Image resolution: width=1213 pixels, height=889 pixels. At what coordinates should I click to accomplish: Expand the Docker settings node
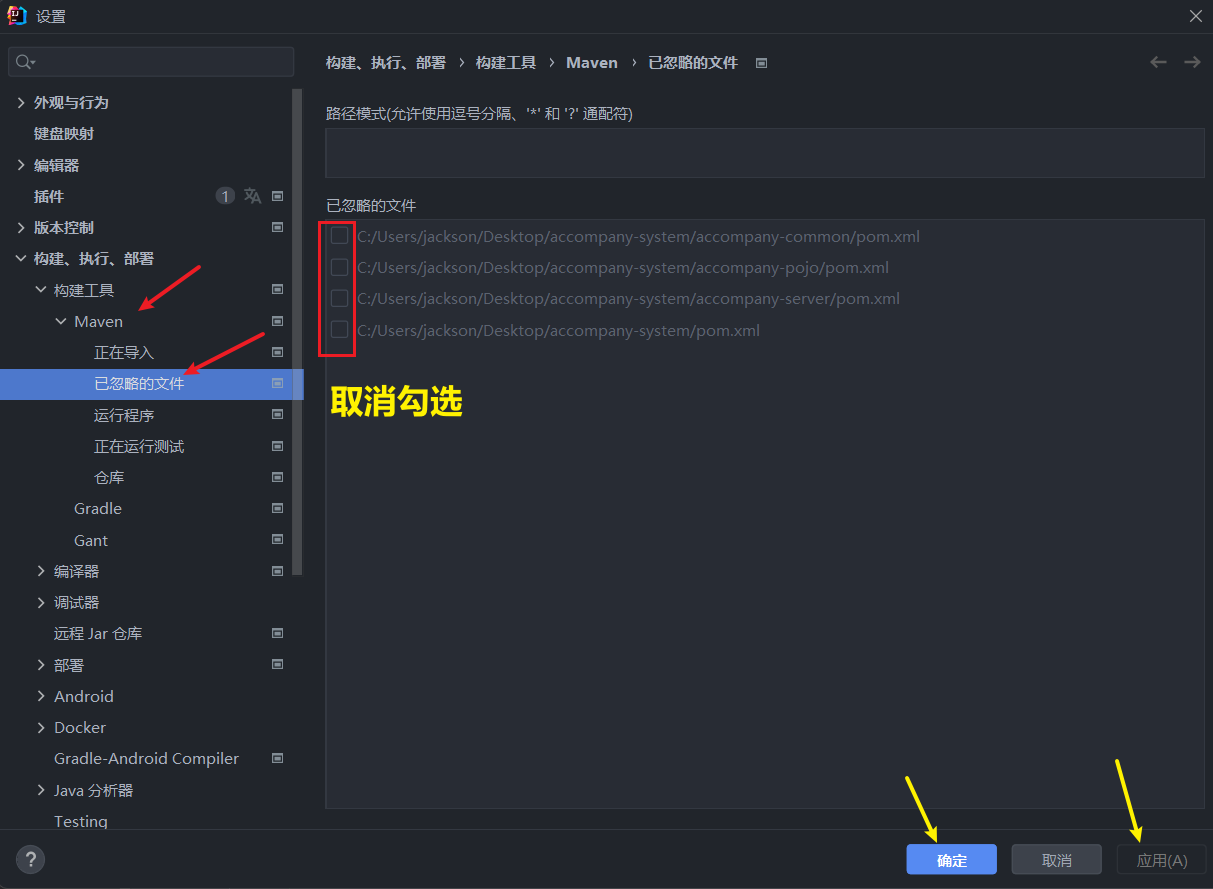tap(41, 727)
